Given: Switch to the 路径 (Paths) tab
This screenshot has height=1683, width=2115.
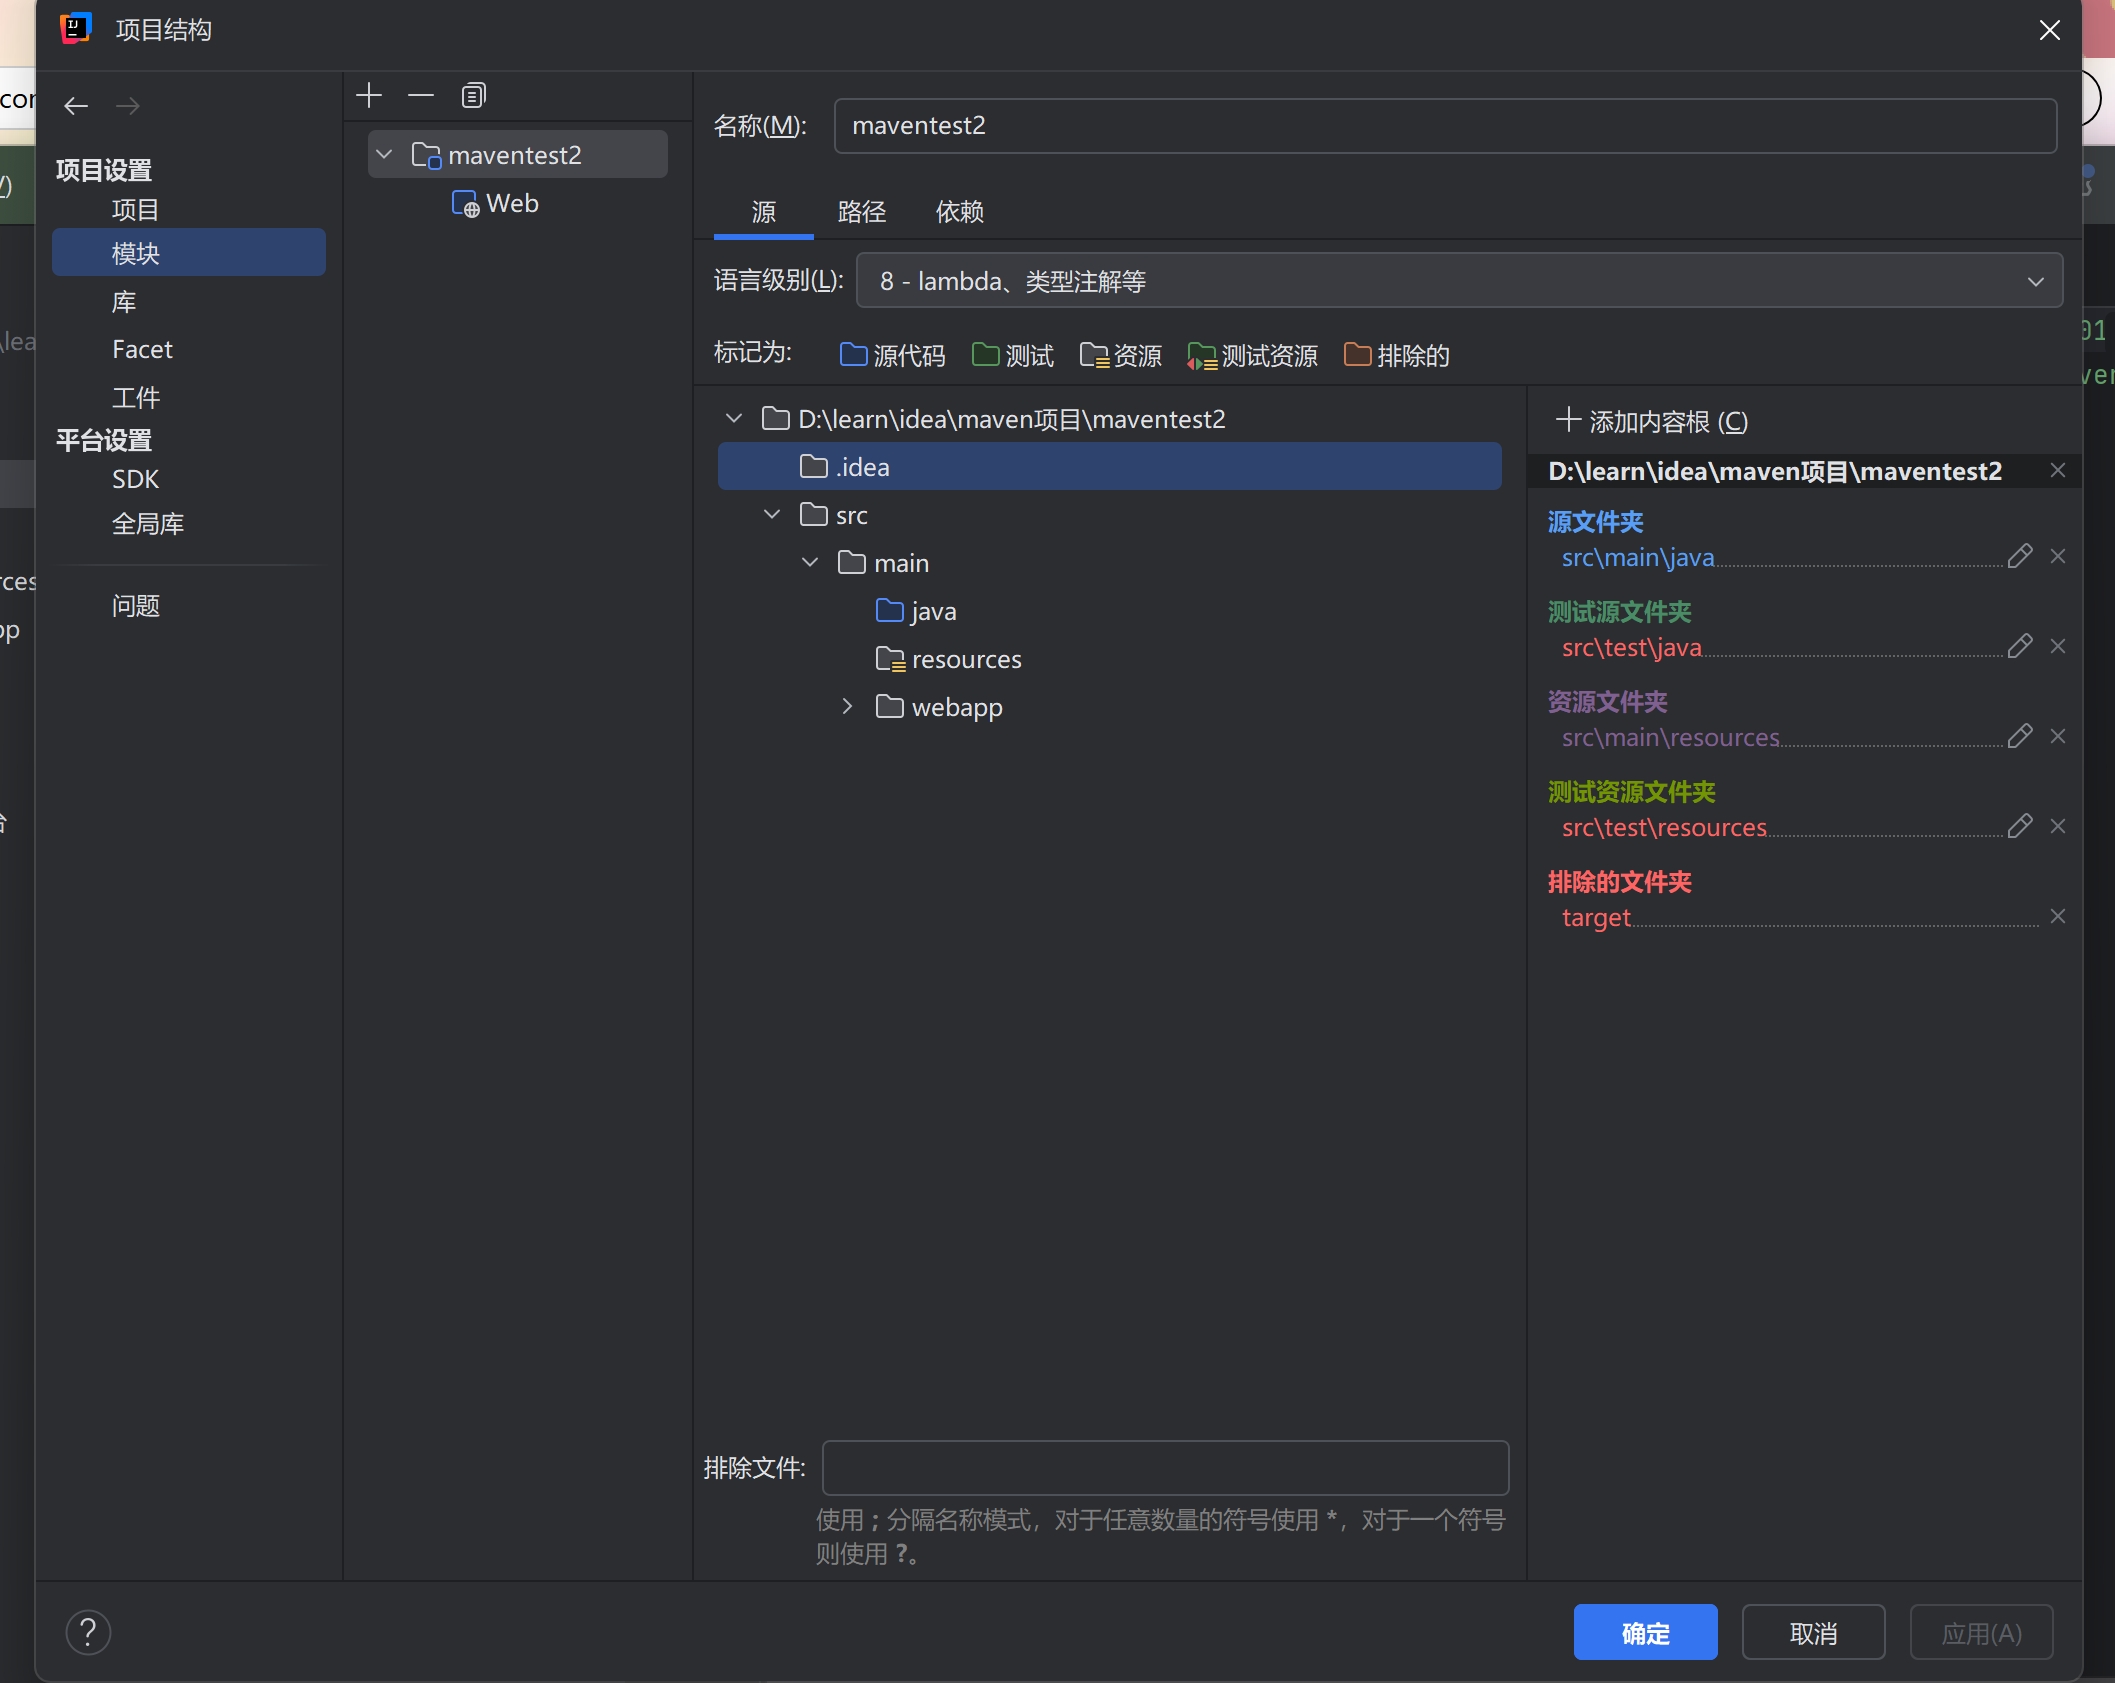Looking at the screenshot, I should [x=861, y=212].
